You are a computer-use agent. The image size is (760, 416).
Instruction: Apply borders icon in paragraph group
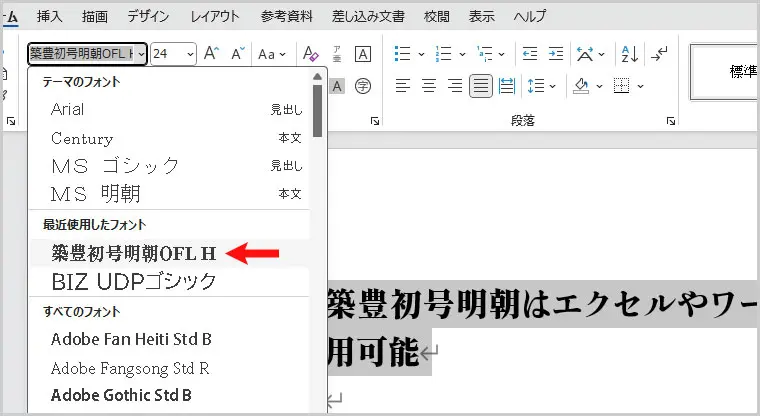[x=621, y=86]
